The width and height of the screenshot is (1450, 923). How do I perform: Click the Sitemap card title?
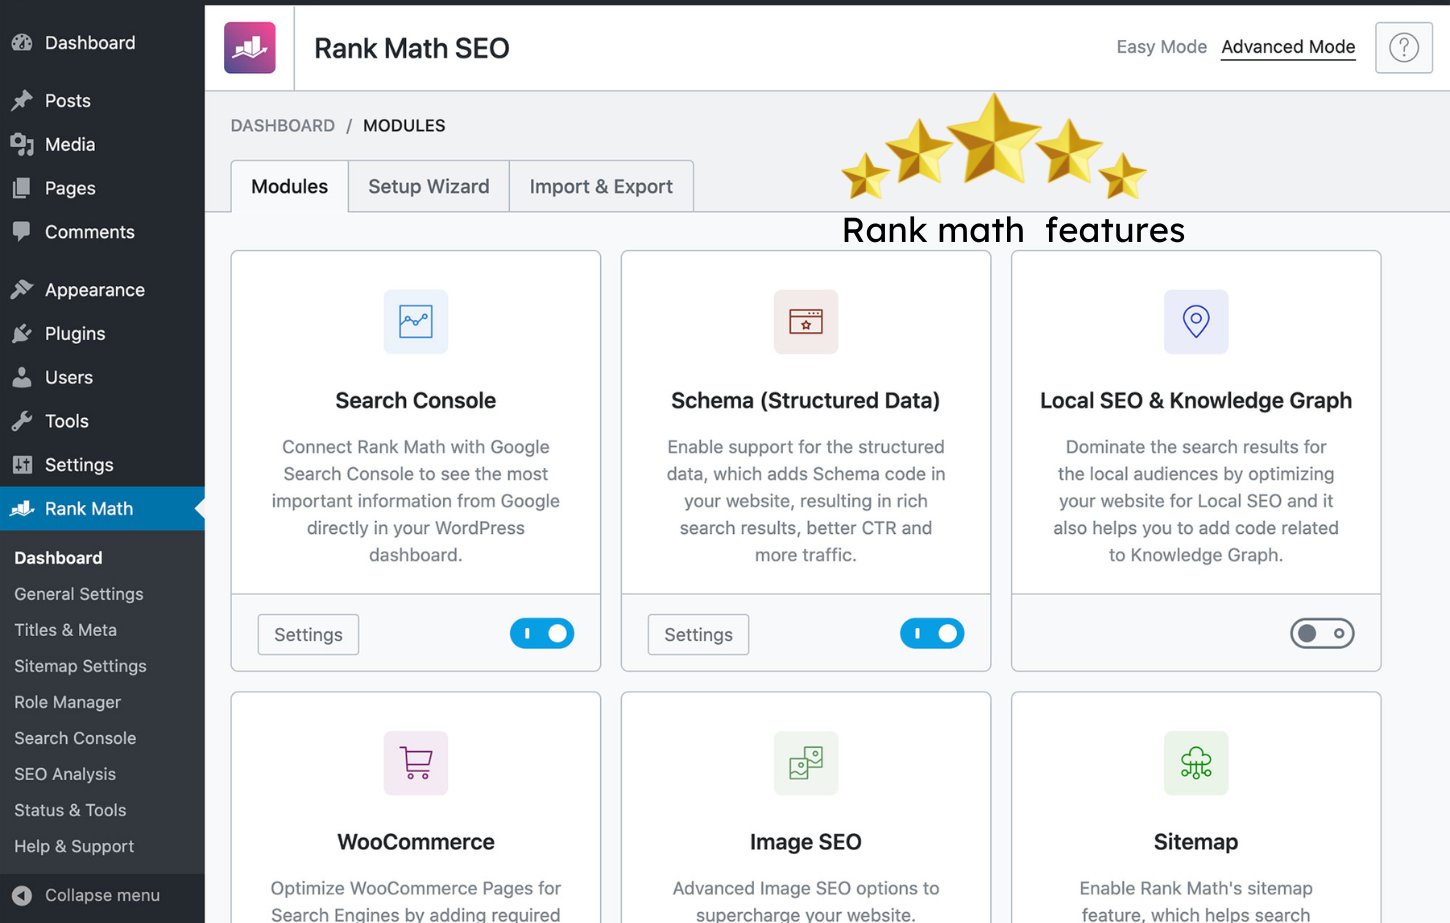tap(1195, 841)
